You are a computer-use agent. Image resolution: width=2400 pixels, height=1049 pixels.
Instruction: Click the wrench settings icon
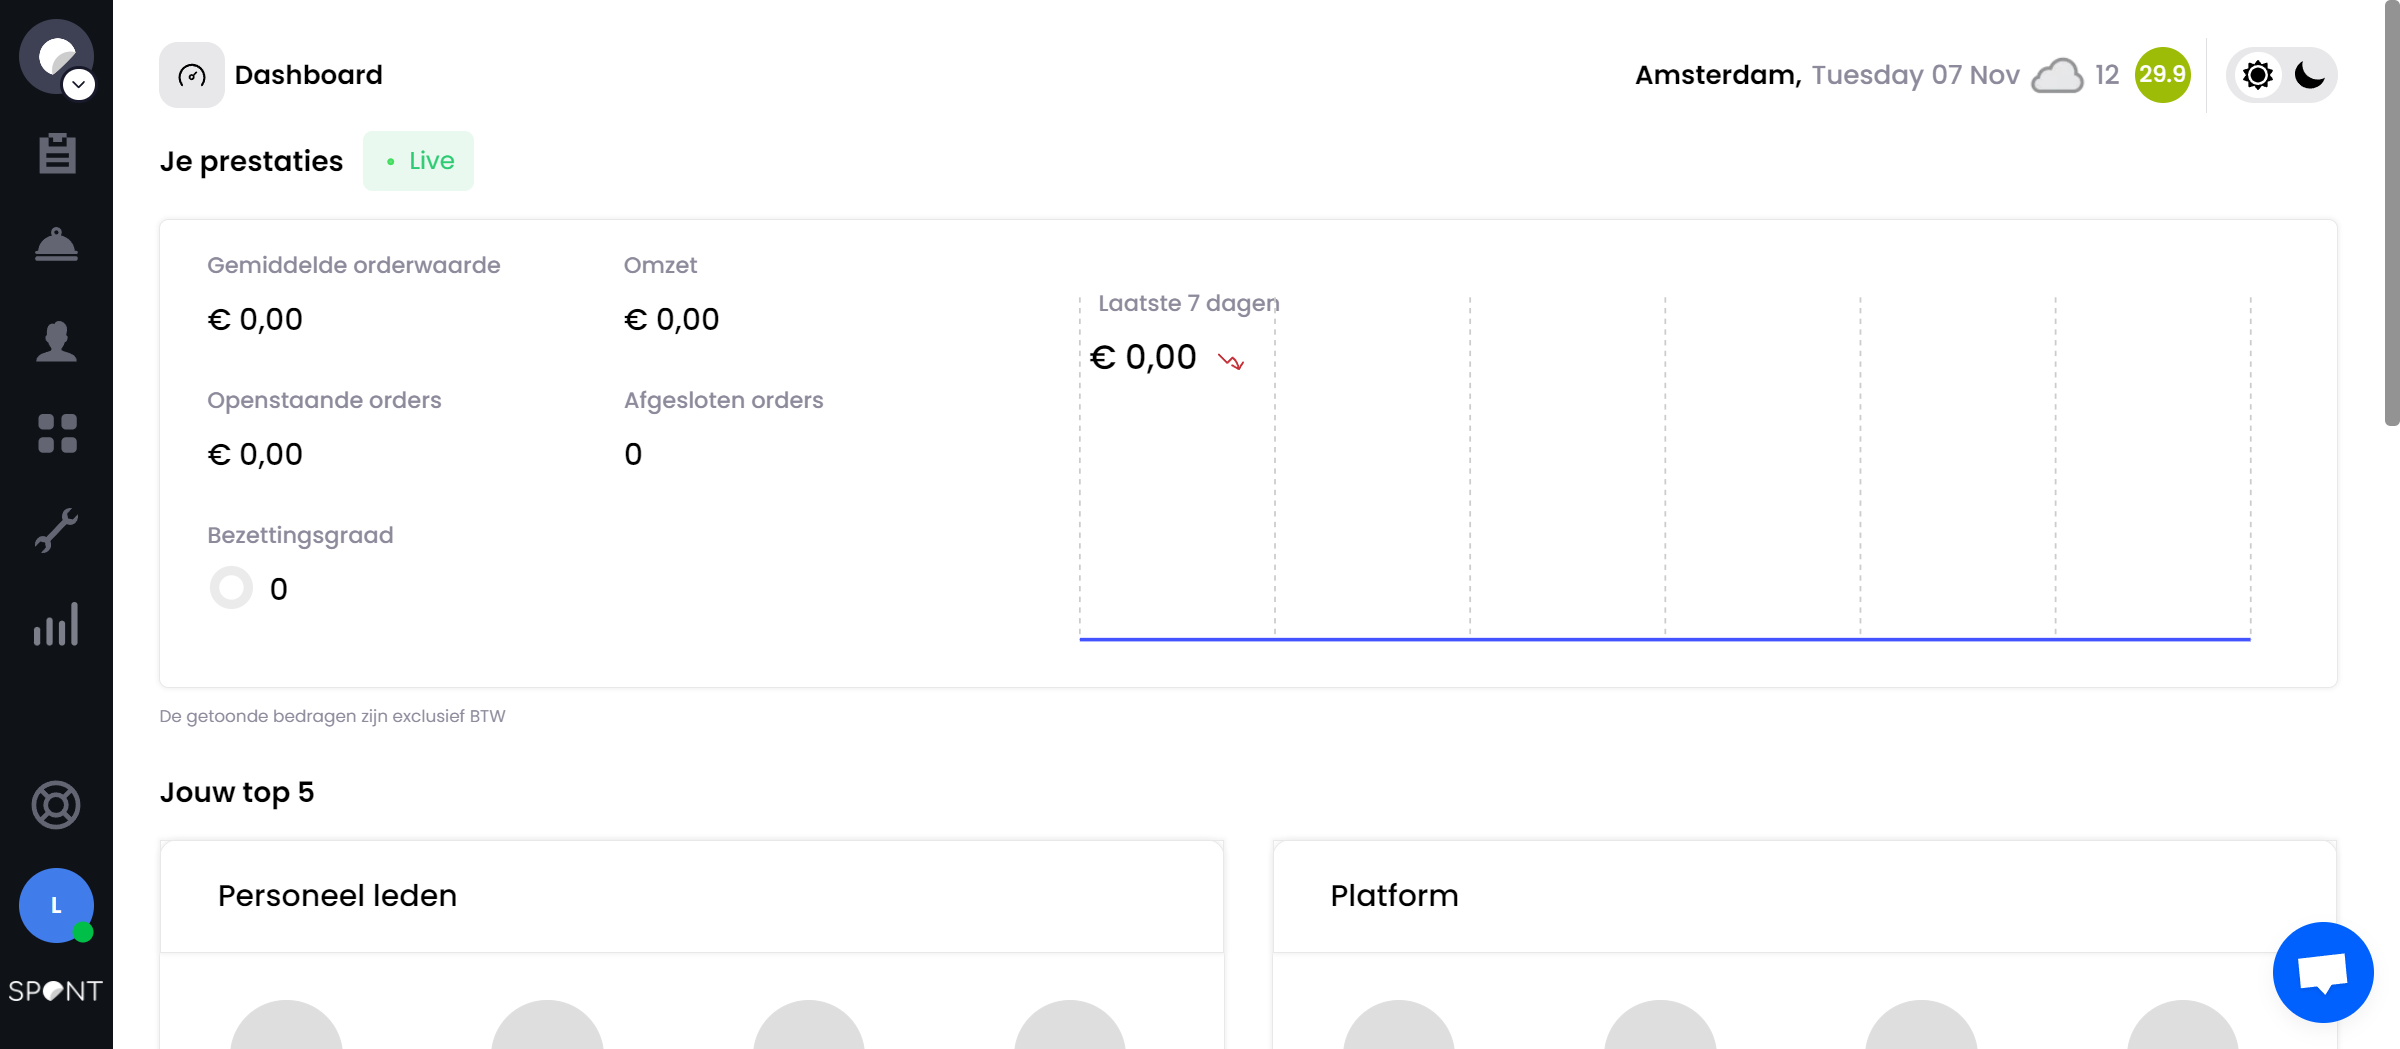pyautogui.click(x=57, y=530)
